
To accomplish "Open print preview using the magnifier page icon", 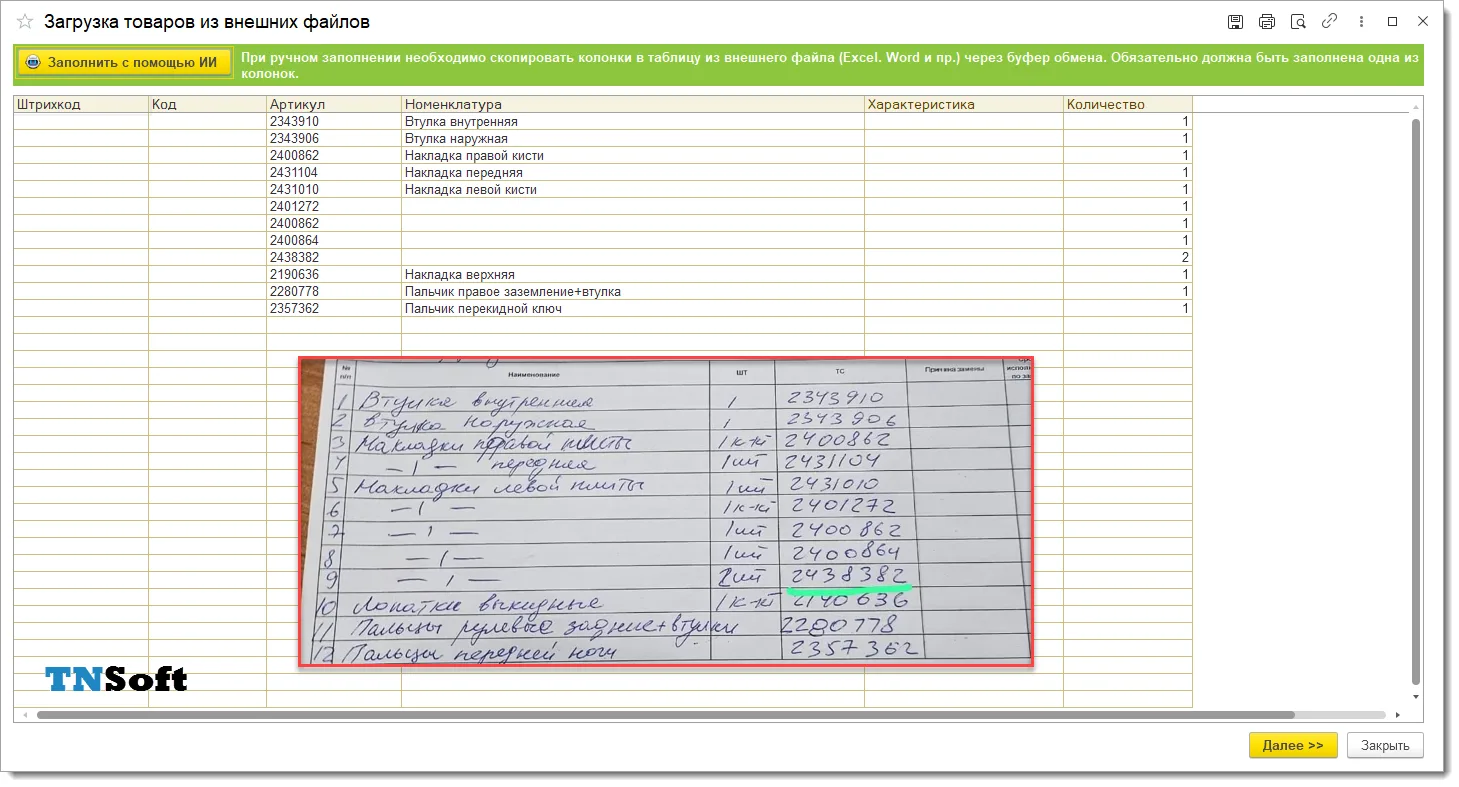I will [x=1298, y=21].
